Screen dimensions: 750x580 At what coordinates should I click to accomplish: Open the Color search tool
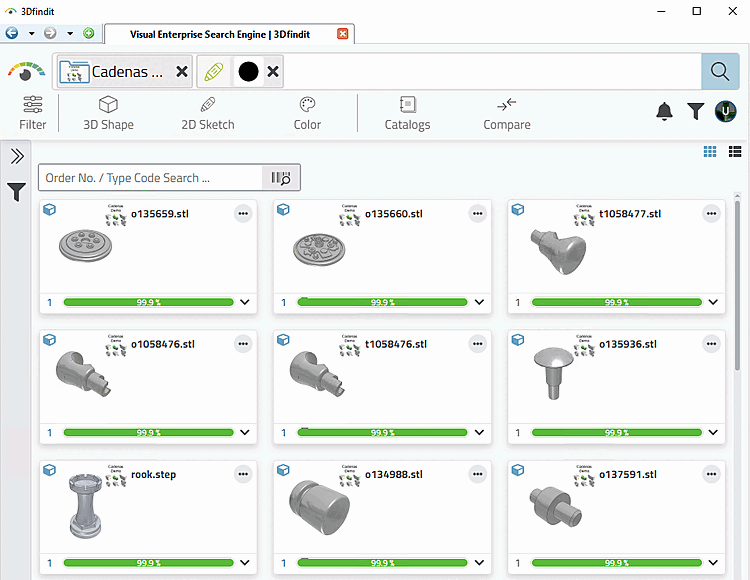click(307, 113)
